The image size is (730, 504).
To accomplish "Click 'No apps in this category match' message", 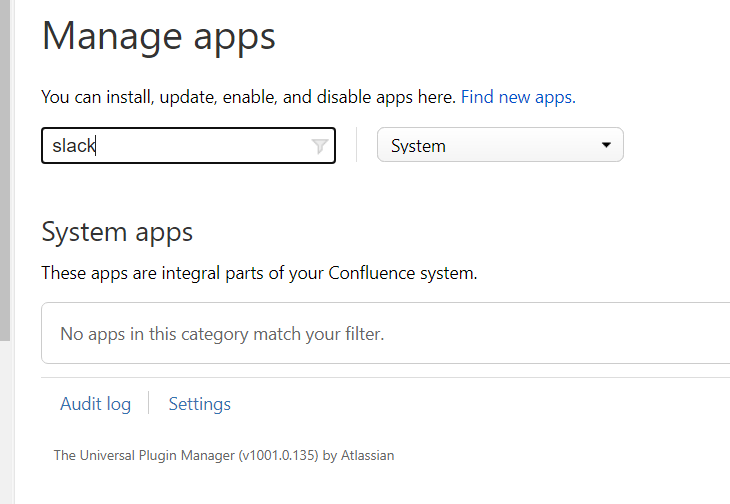I will (222, 334).
